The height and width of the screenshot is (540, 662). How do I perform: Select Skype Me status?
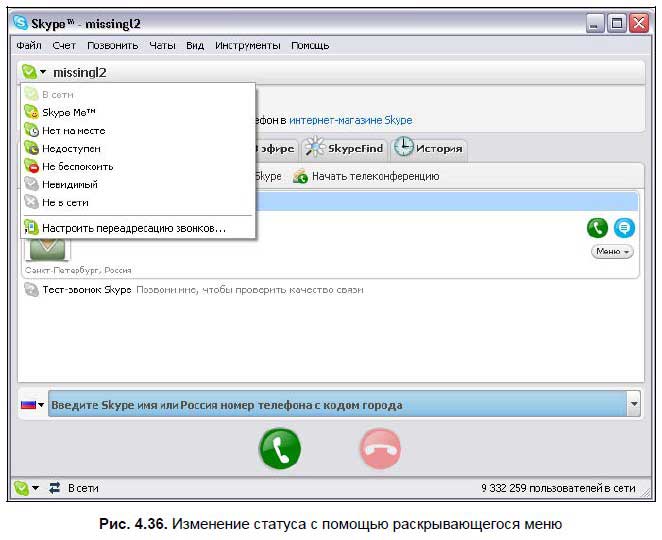click(x=68, y=112)
